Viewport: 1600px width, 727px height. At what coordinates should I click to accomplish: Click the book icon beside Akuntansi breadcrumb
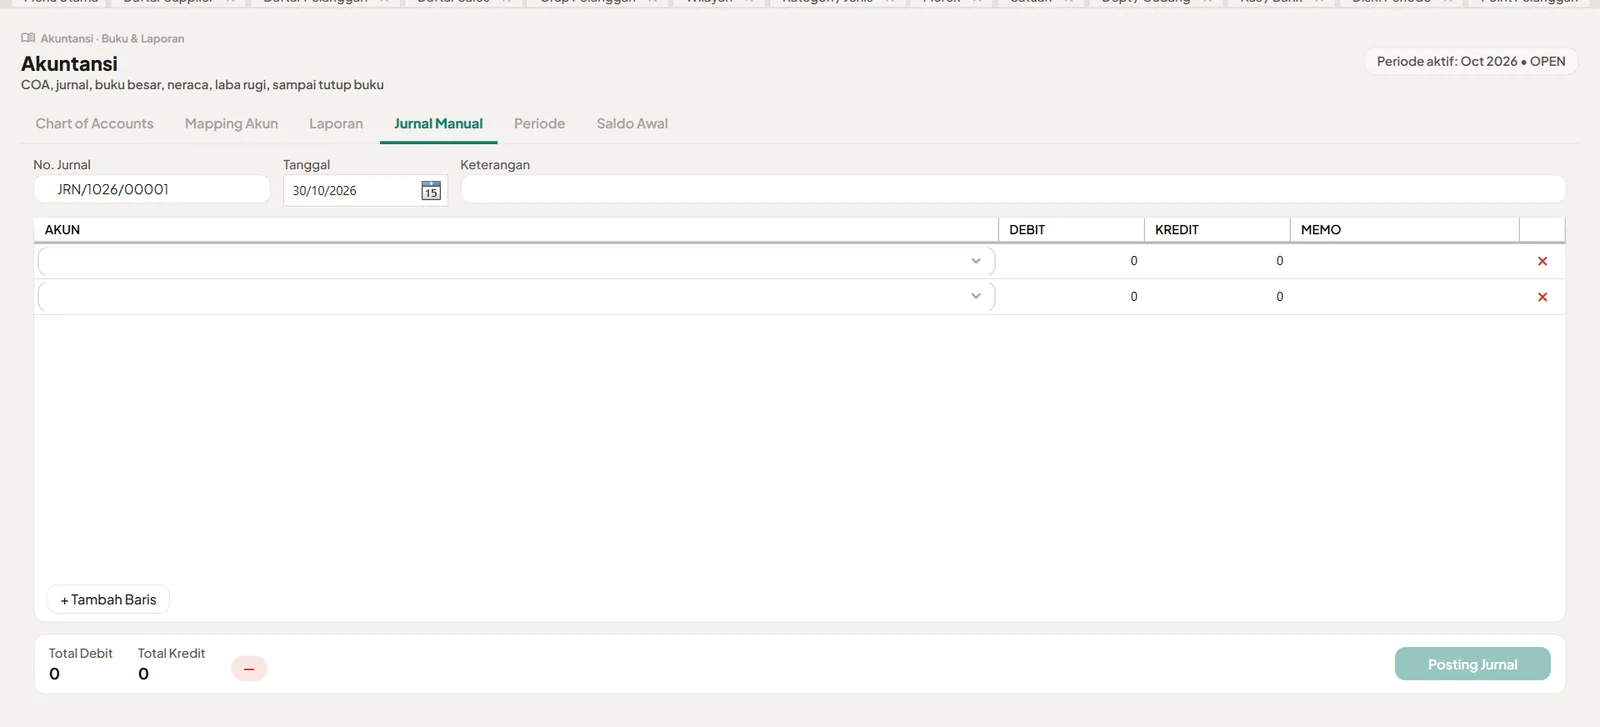point(28,38)
